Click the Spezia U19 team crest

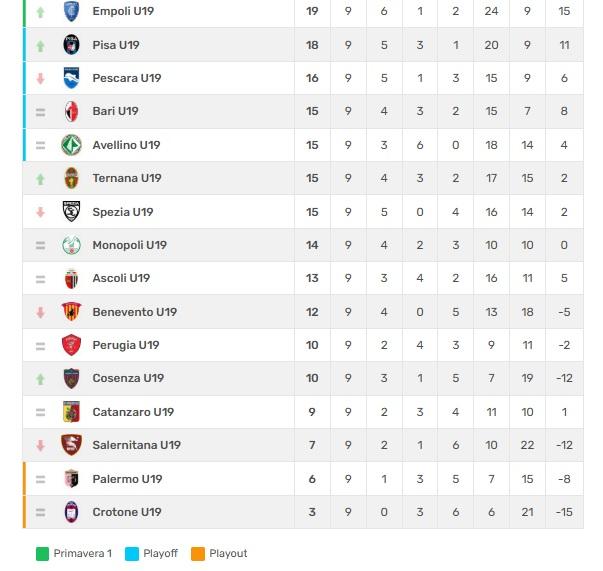coord(72,212)
